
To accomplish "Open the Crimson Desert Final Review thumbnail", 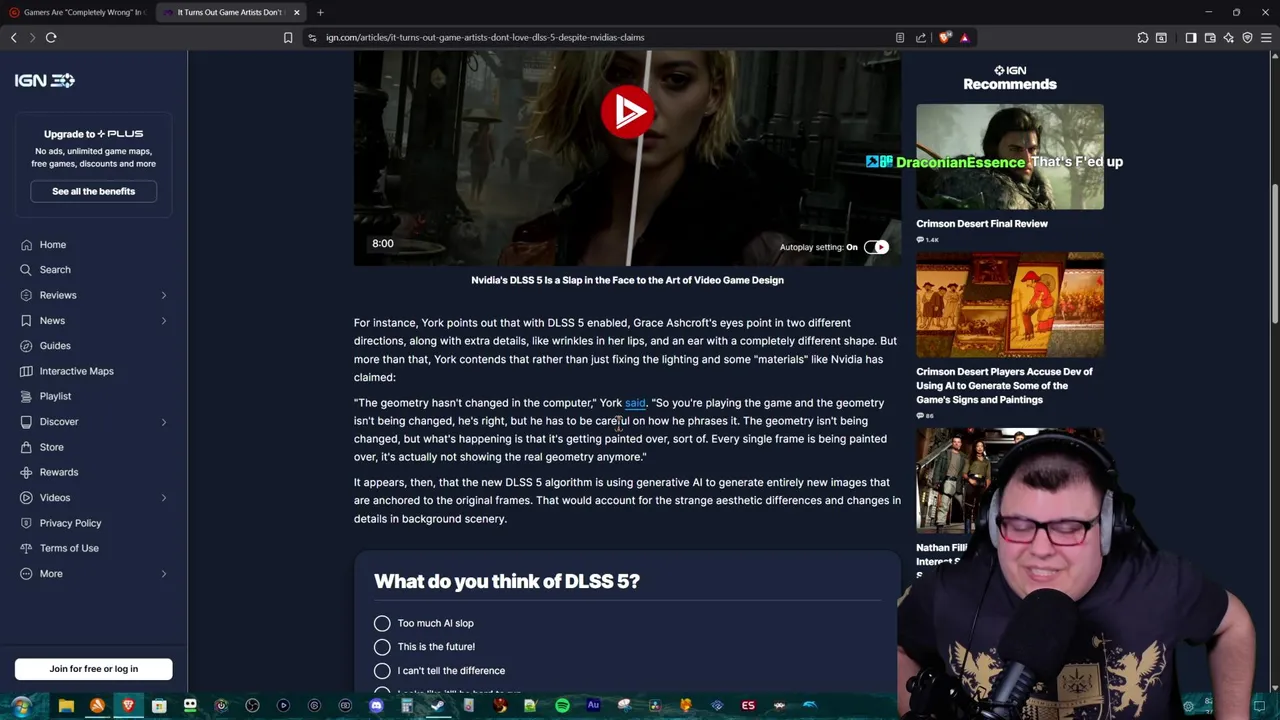I will [1010, 157].
